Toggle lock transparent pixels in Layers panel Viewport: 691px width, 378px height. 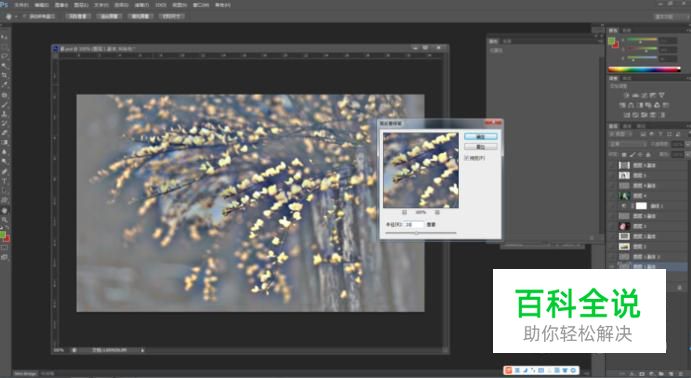point(624,155)
